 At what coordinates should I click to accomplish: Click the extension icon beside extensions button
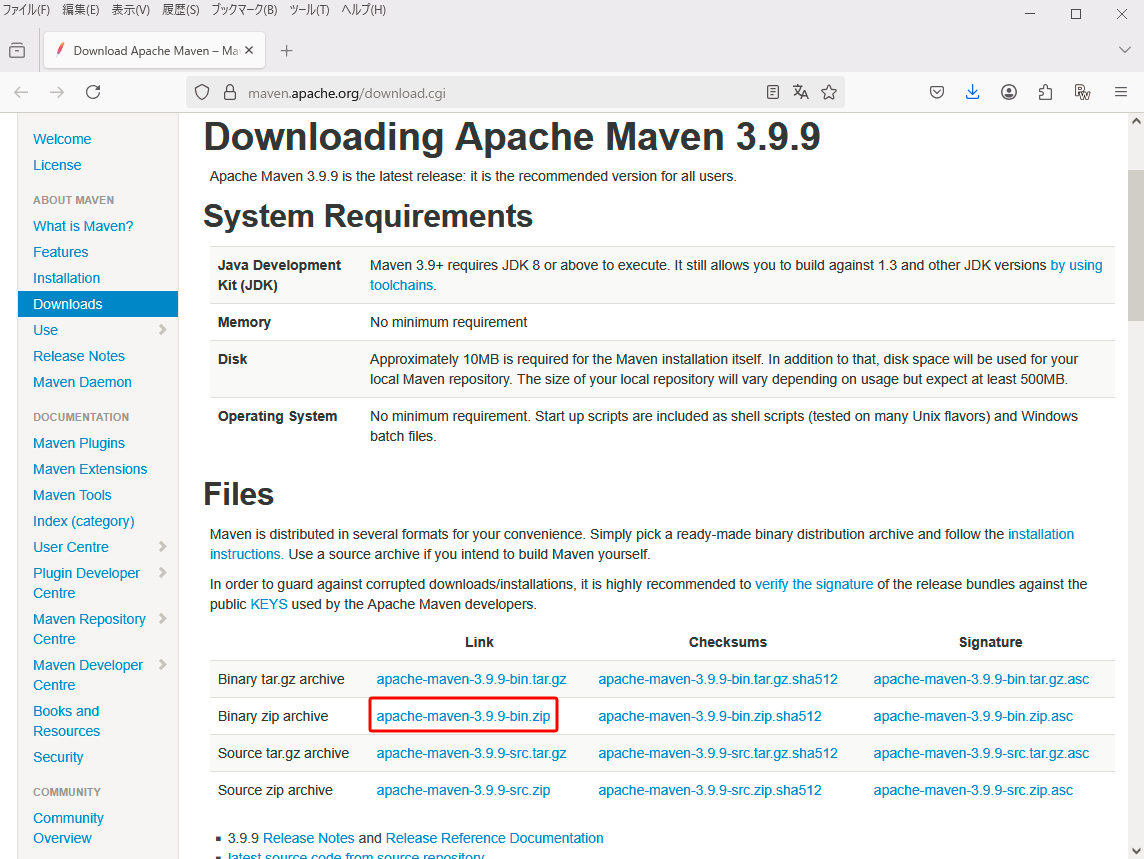click(x=1082, y=92)
